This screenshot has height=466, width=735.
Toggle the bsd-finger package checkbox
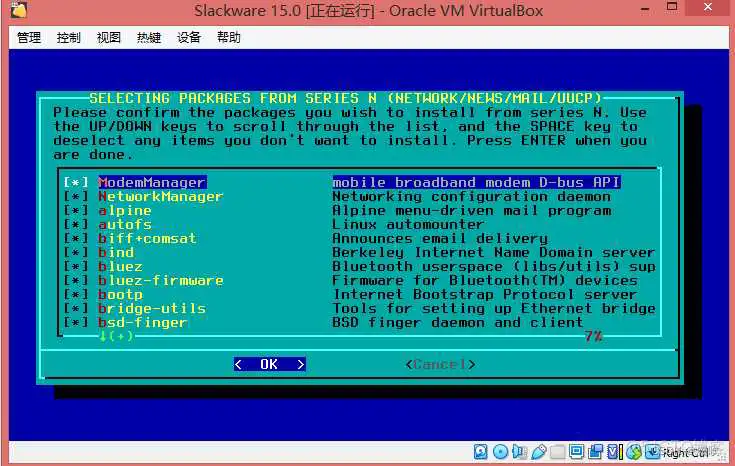click(76, 323)
